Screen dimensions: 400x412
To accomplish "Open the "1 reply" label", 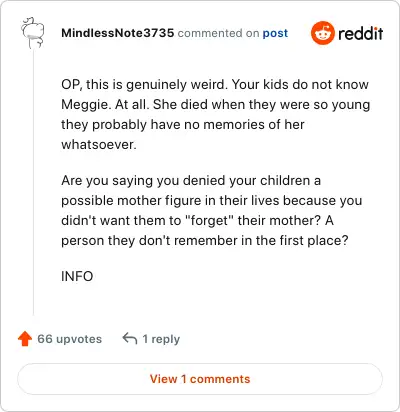I will [x=161, y=339].
